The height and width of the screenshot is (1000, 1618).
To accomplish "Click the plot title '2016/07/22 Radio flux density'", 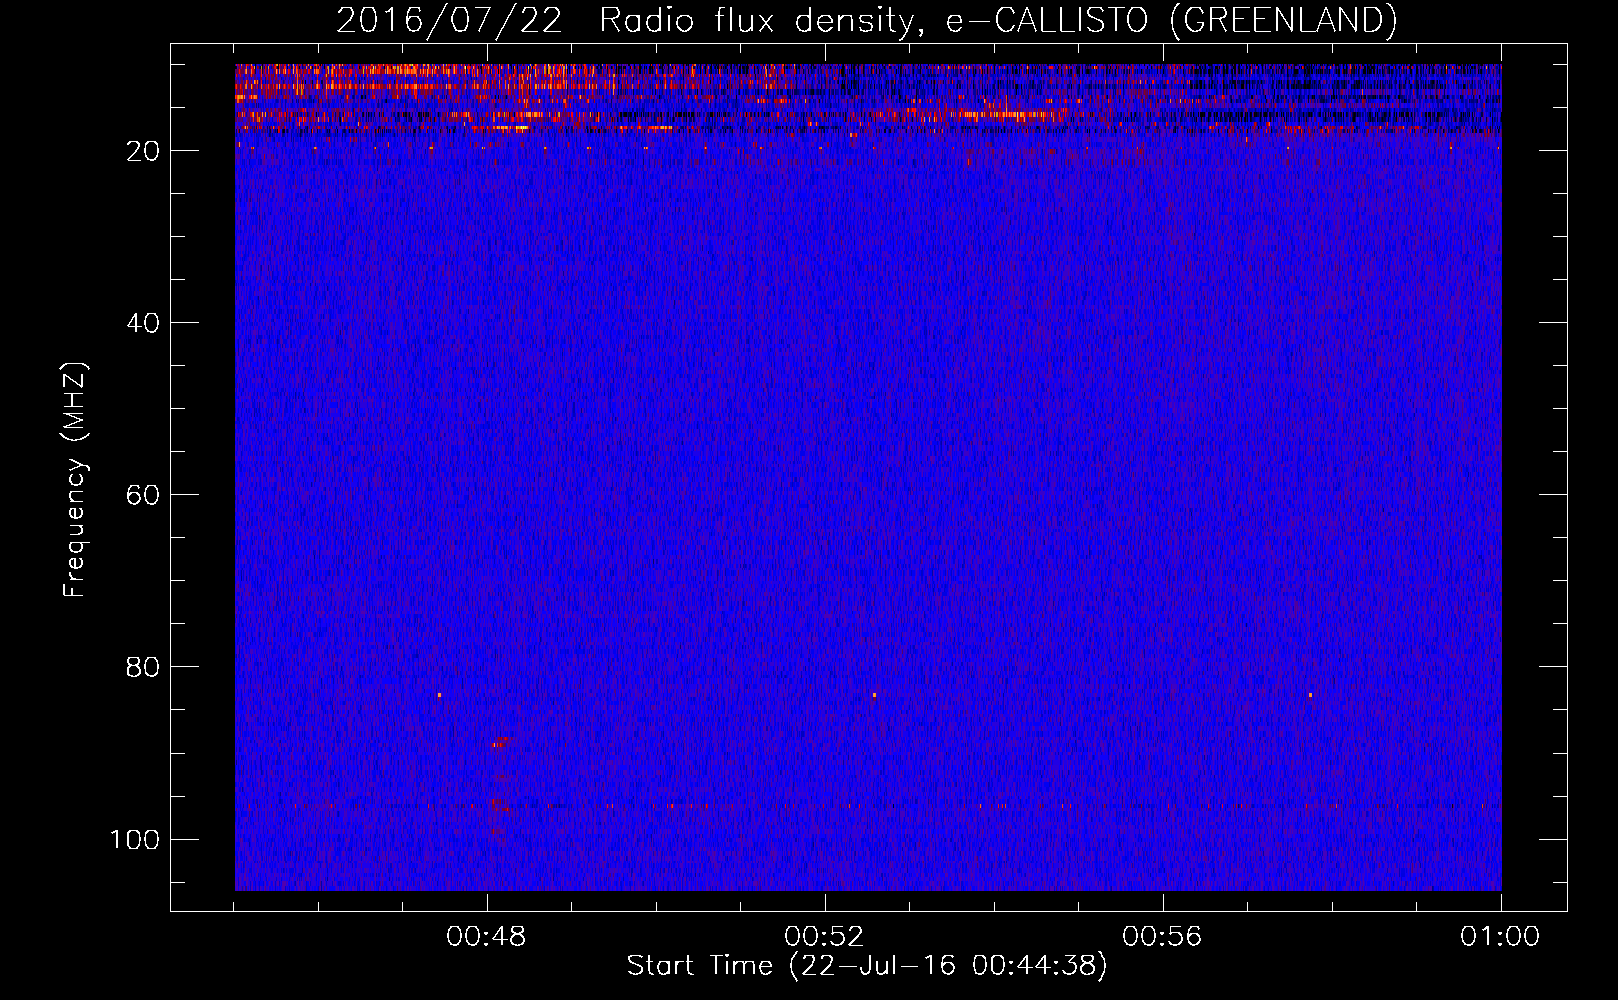I will coord(866,20).
